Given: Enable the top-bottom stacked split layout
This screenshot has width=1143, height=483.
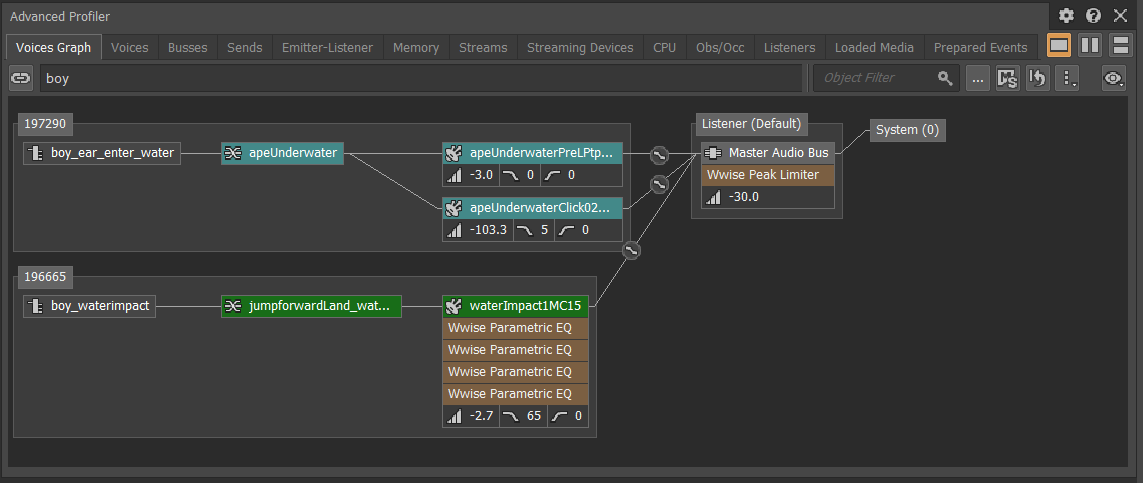Looking at the screenshot, I should 1120,46.
